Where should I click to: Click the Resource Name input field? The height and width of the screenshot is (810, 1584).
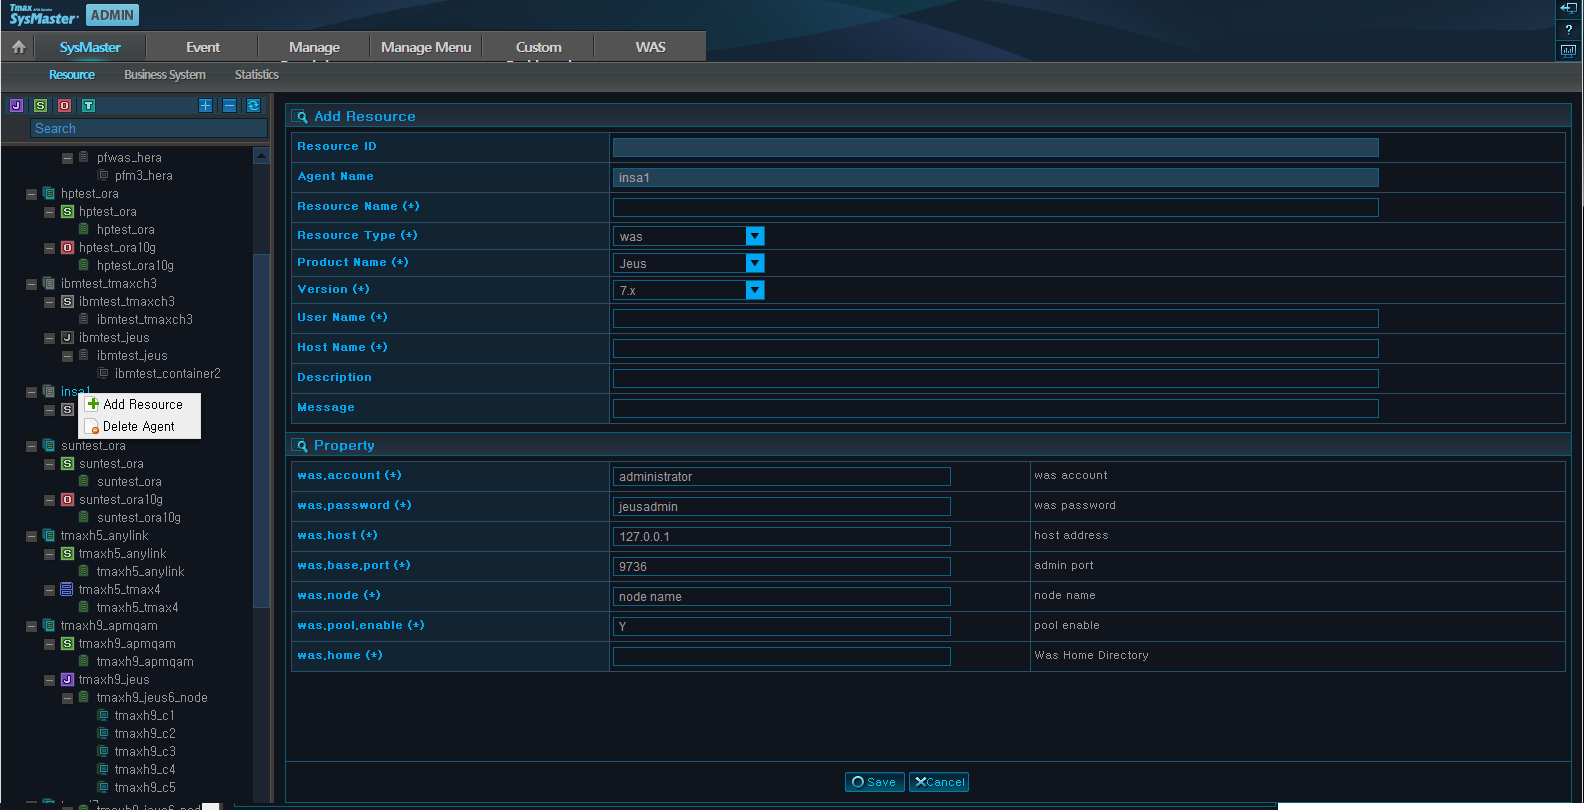point(995,207)
